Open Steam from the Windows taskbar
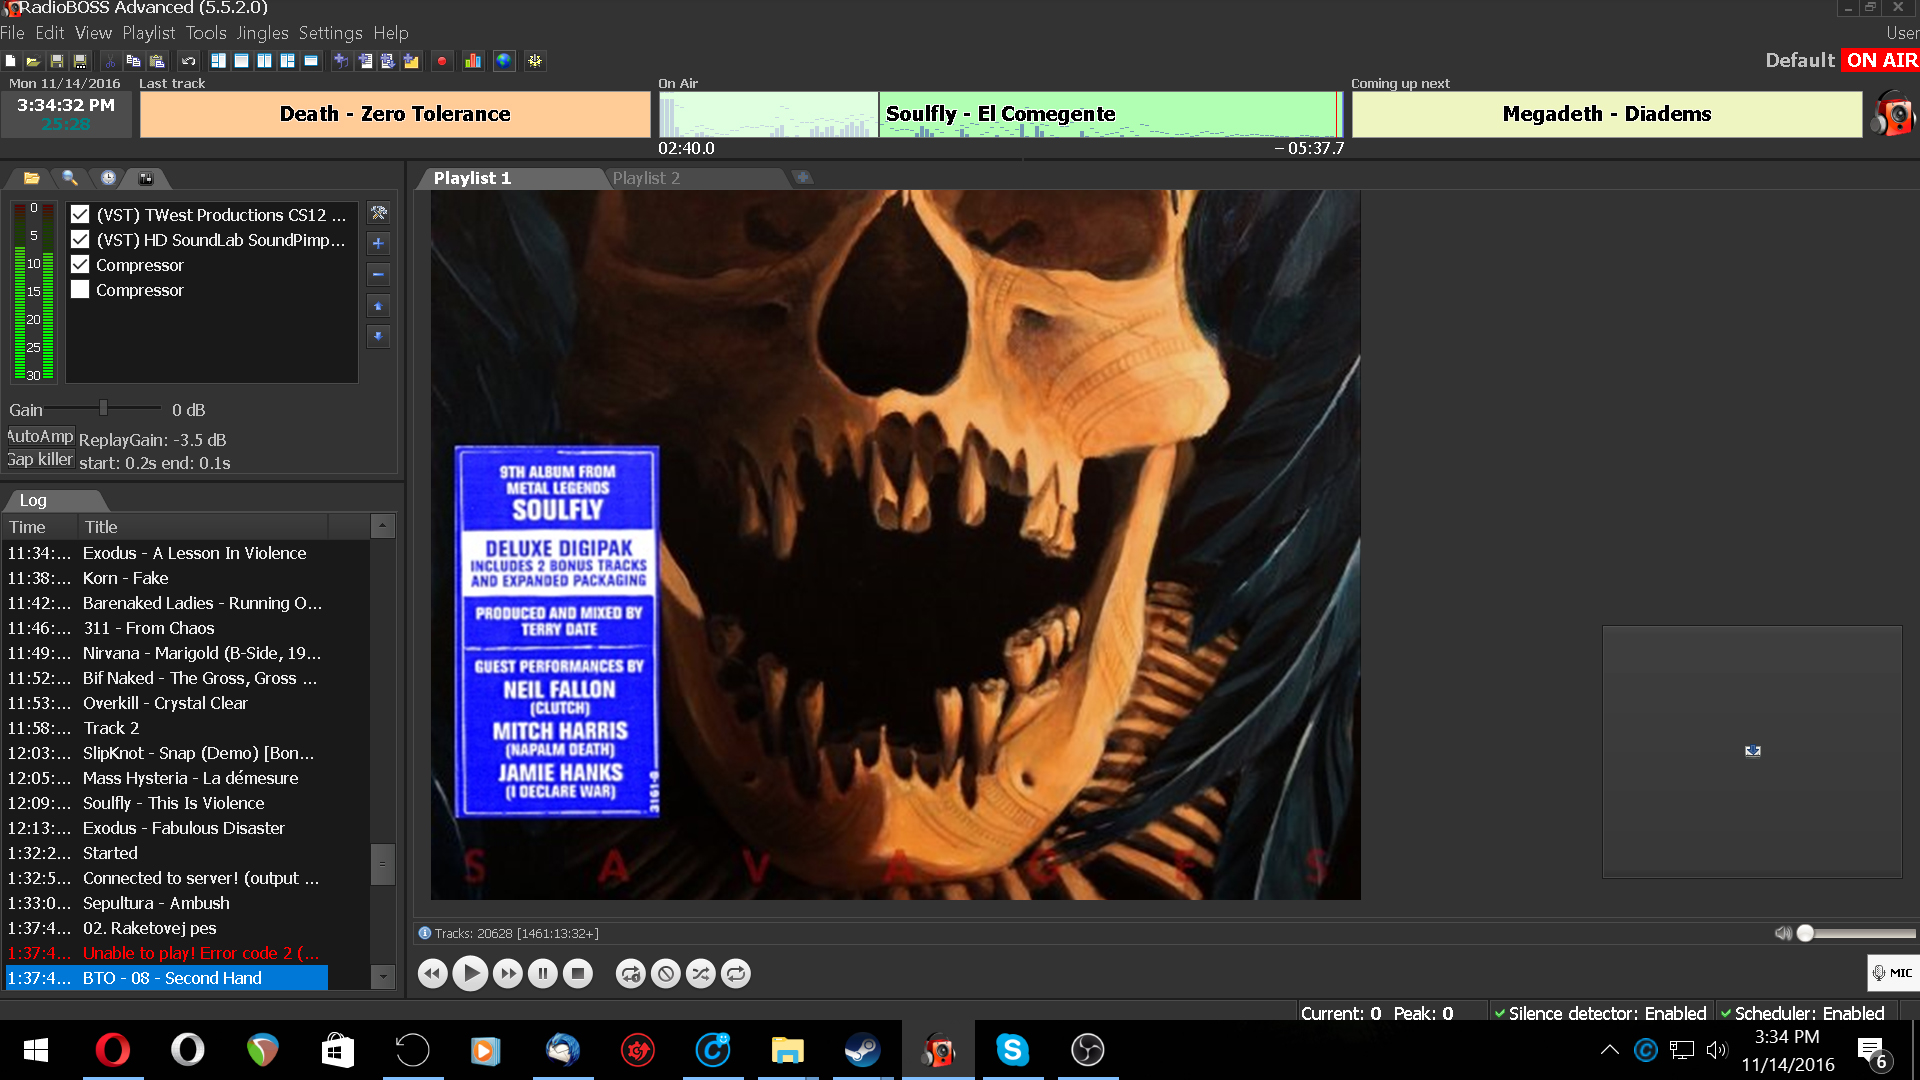 click(x=862, y=1050)
